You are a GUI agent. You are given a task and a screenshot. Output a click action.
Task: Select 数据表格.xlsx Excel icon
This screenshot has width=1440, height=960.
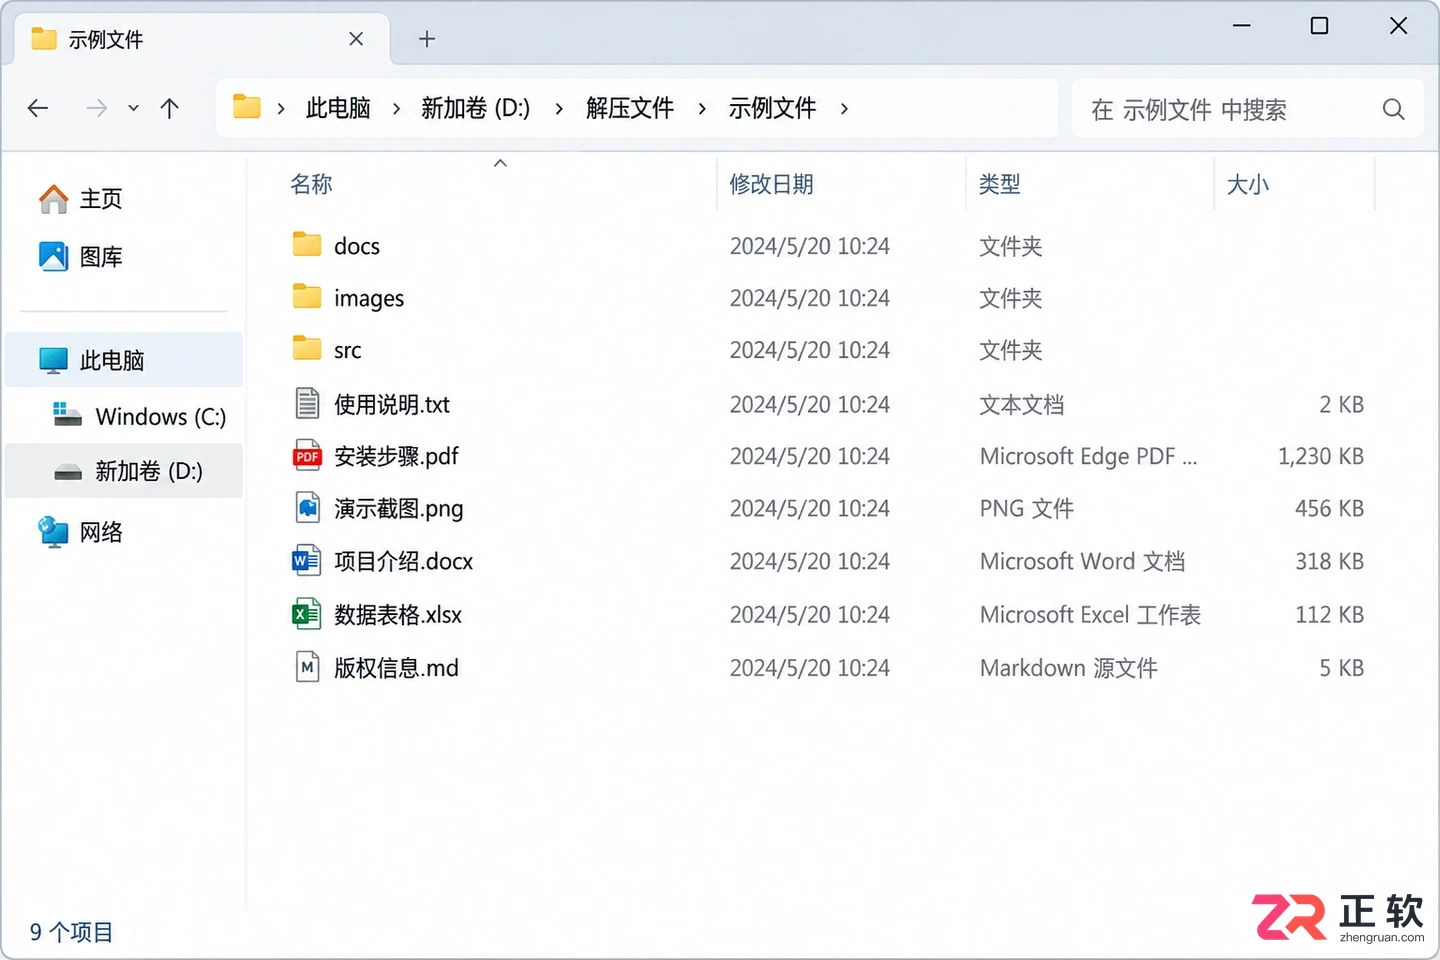pos(306,614)
